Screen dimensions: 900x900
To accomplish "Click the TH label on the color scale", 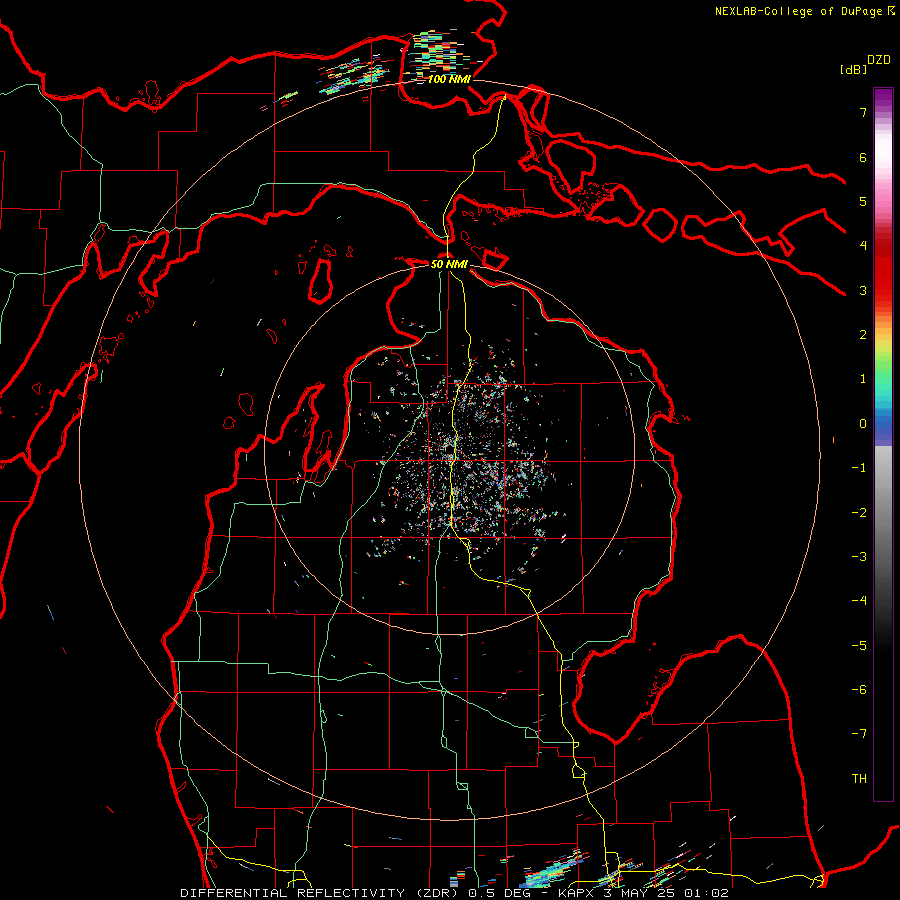I will tap(859, 779).
